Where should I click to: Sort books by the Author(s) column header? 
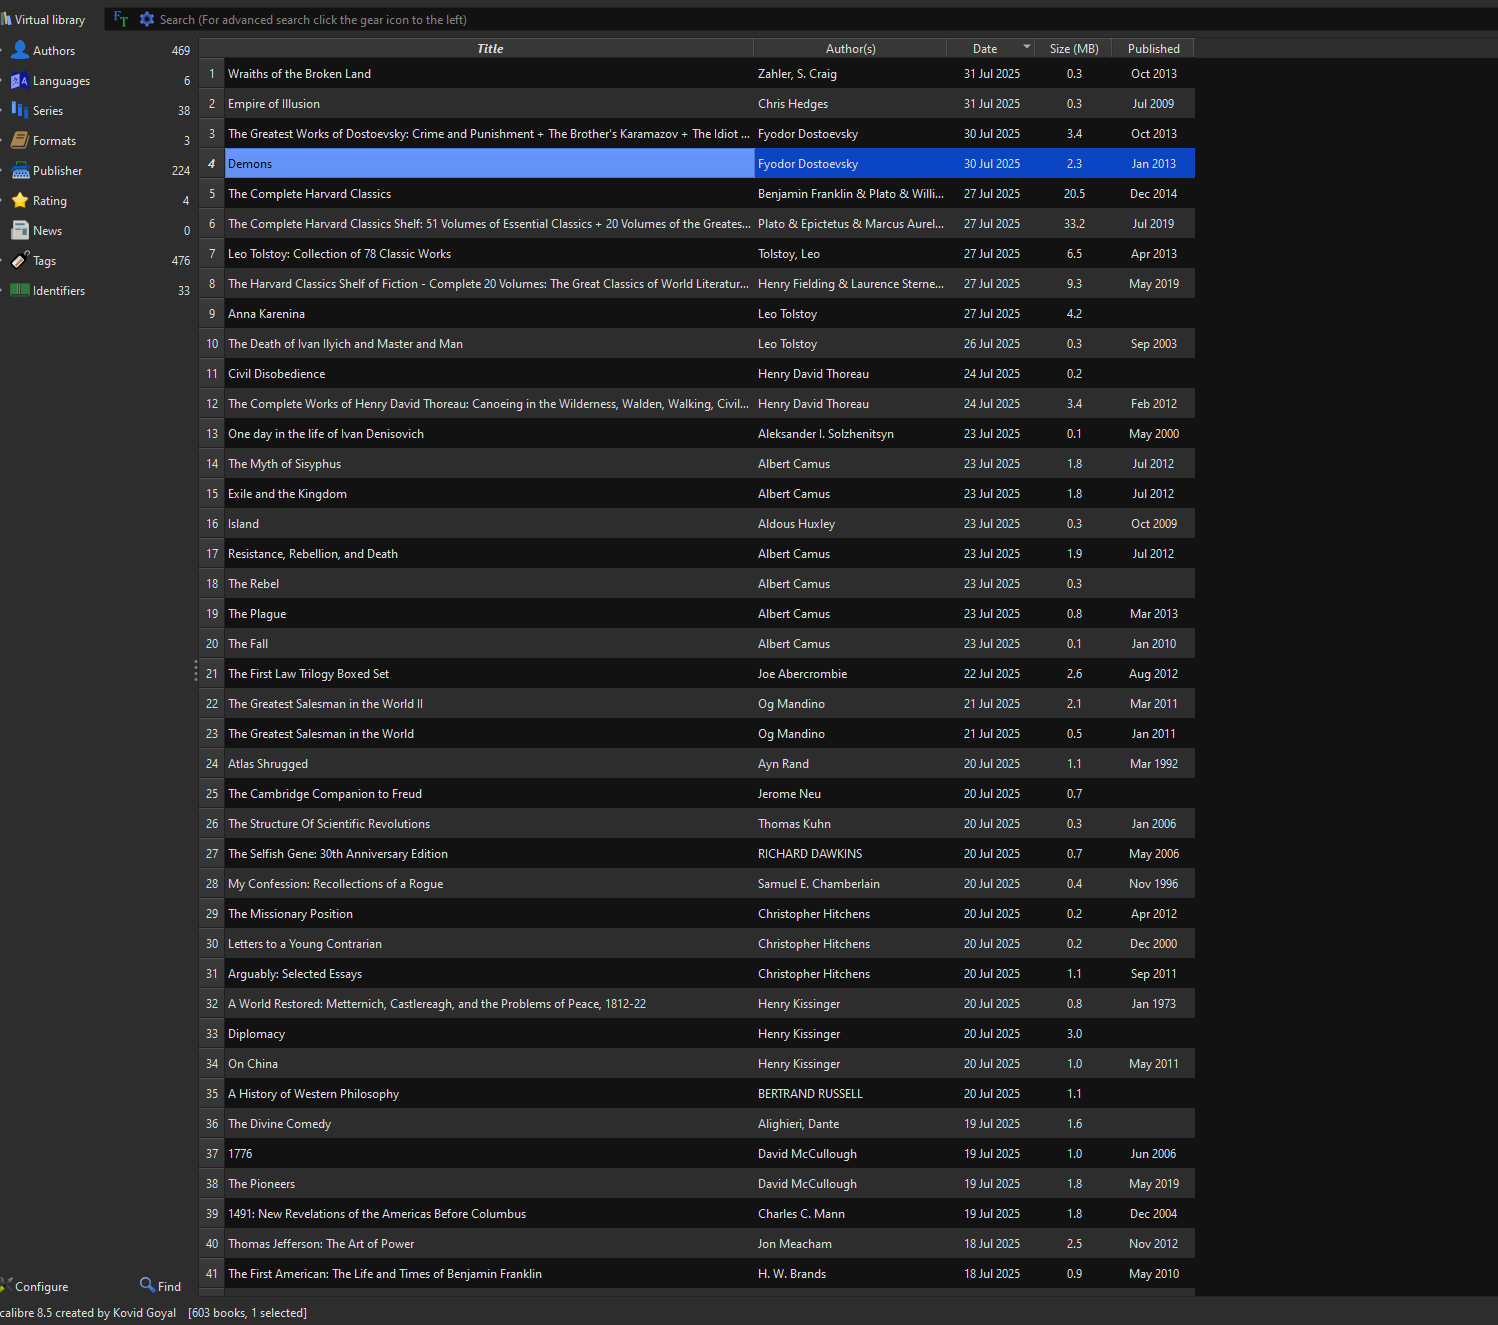(x=850, y=48)
